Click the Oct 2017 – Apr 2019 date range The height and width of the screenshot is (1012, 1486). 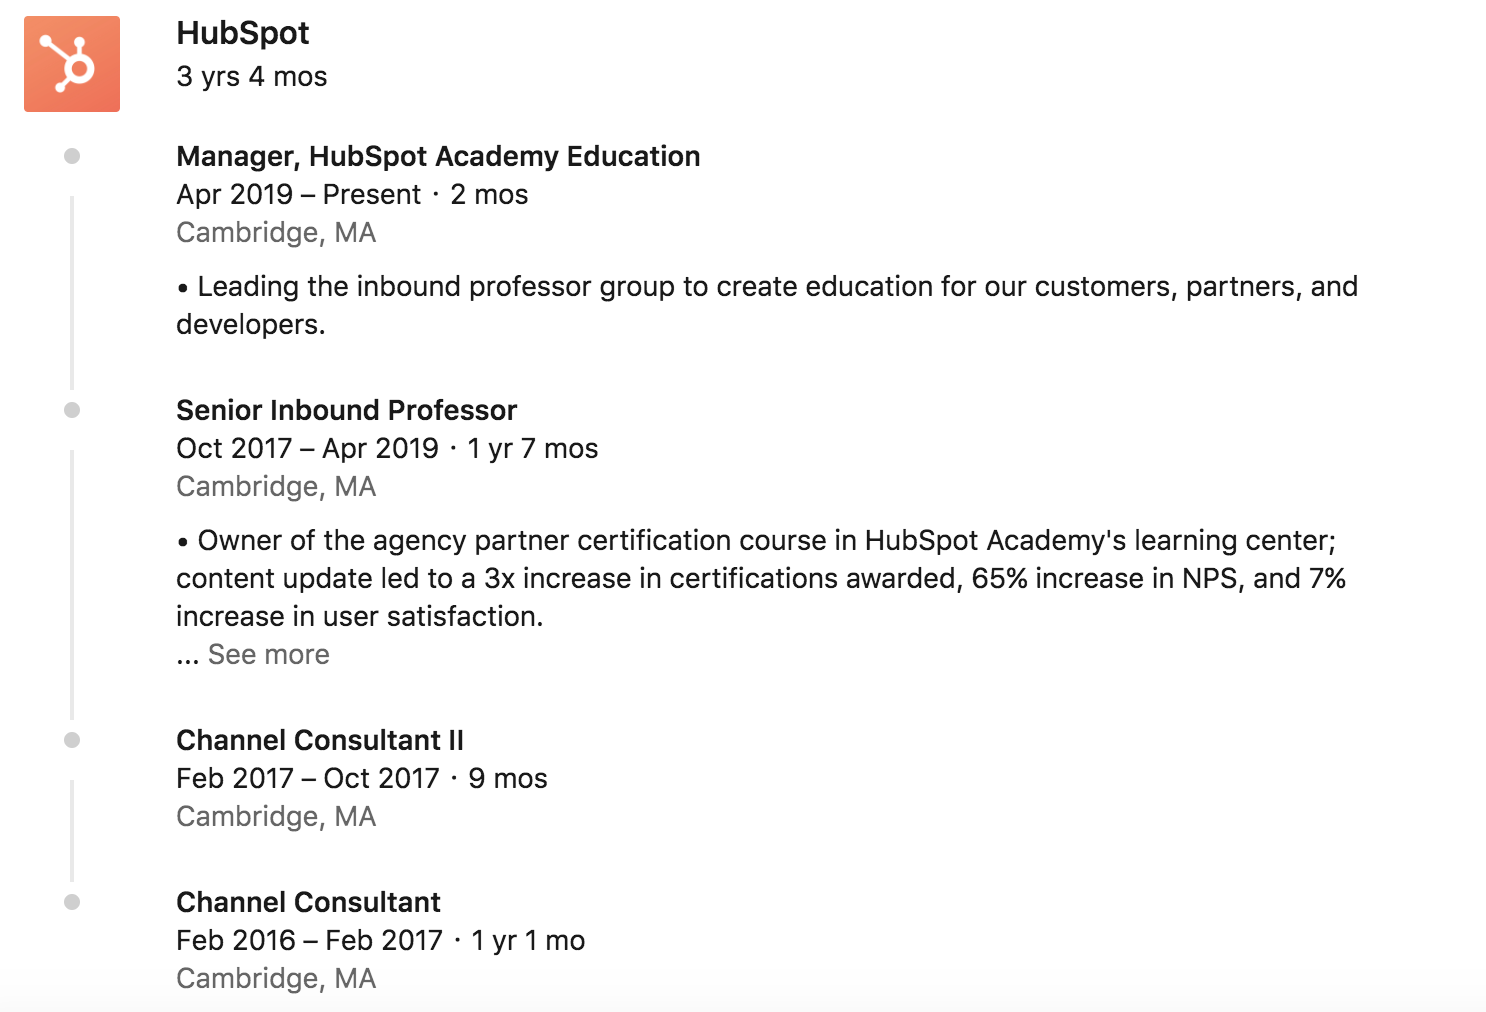(307, 449)
